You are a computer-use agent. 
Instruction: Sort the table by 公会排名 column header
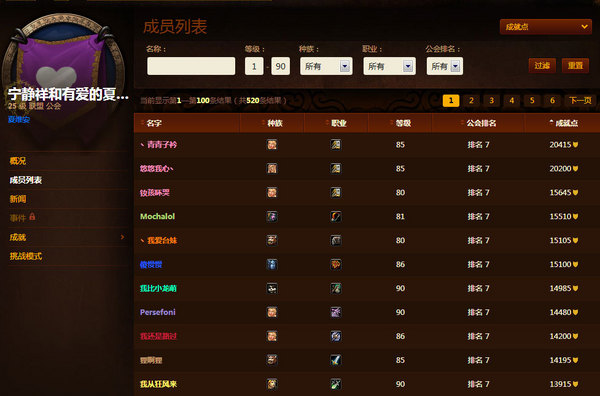[x=478, y=123]
